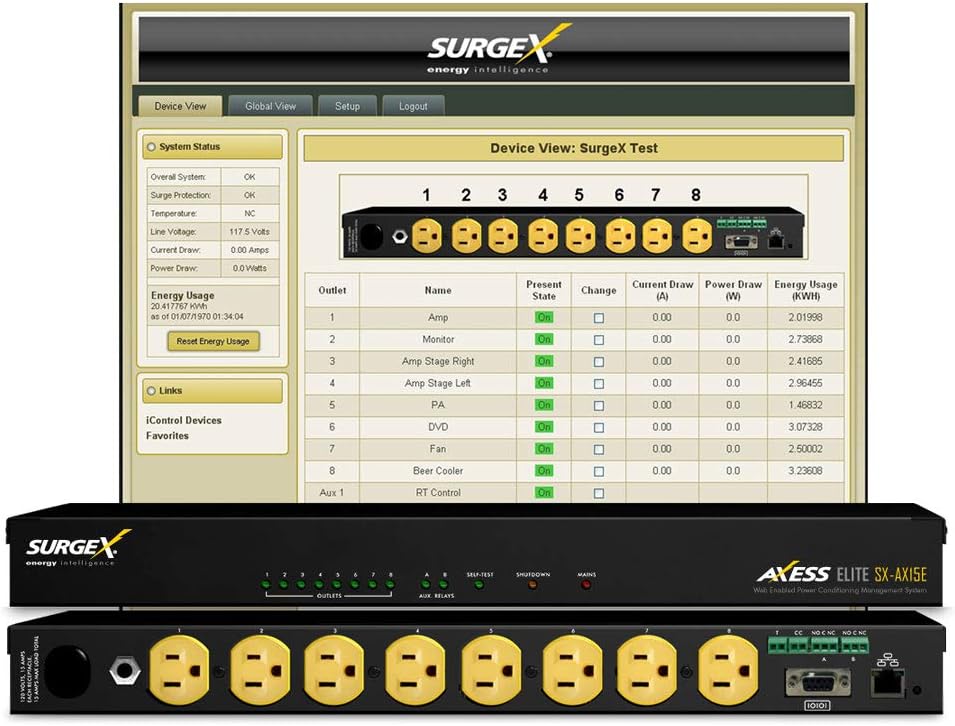The height and width of the screenshot is (726, 955).
Task: Switch to the Global View tab
Action: pos(270,106)
